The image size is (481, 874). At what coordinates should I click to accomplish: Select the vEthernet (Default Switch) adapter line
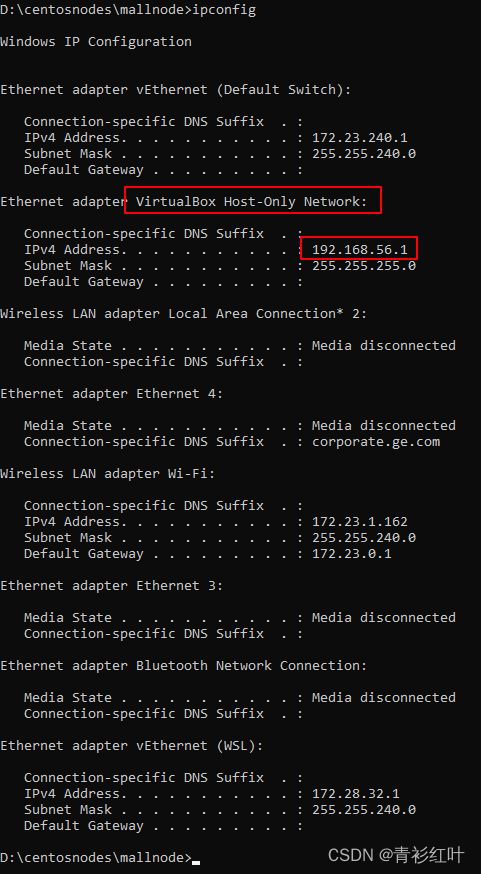coord(176,90)
